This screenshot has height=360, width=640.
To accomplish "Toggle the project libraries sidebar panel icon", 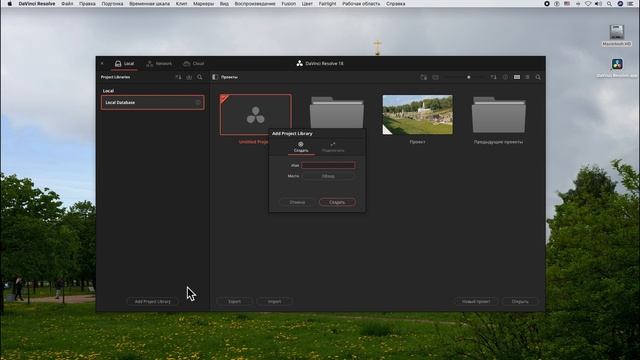I will [215, 77].
